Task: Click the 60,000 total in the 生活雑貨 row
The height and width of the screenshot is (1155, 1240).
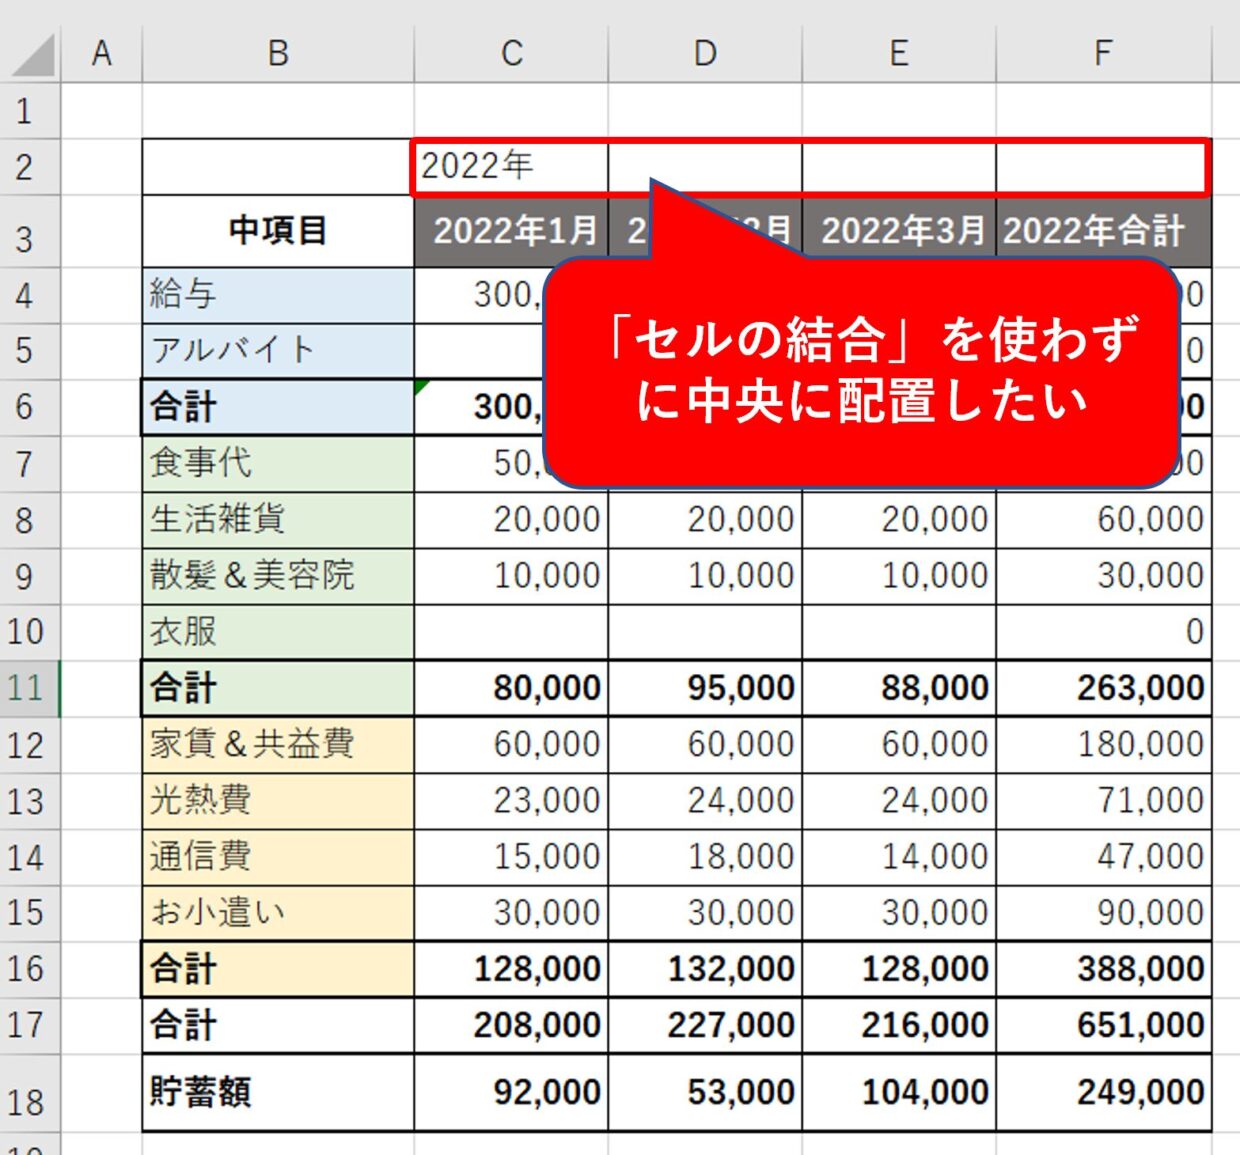Action: point(1103,520)
